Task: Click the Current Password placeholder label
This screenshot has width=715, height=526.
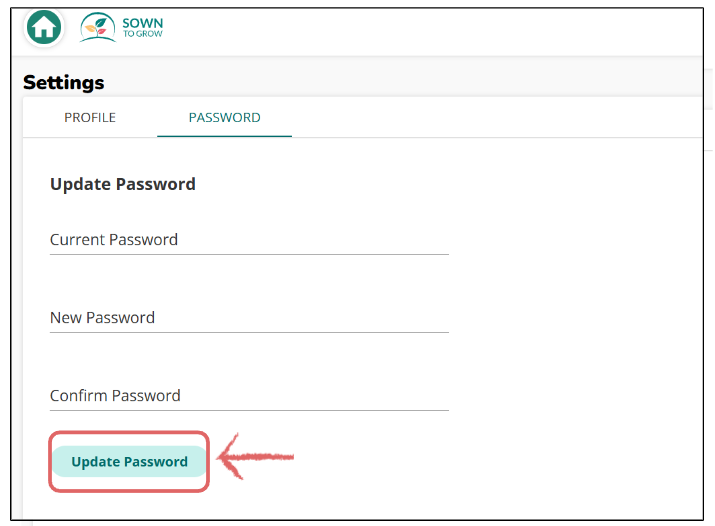Action: 114,240
